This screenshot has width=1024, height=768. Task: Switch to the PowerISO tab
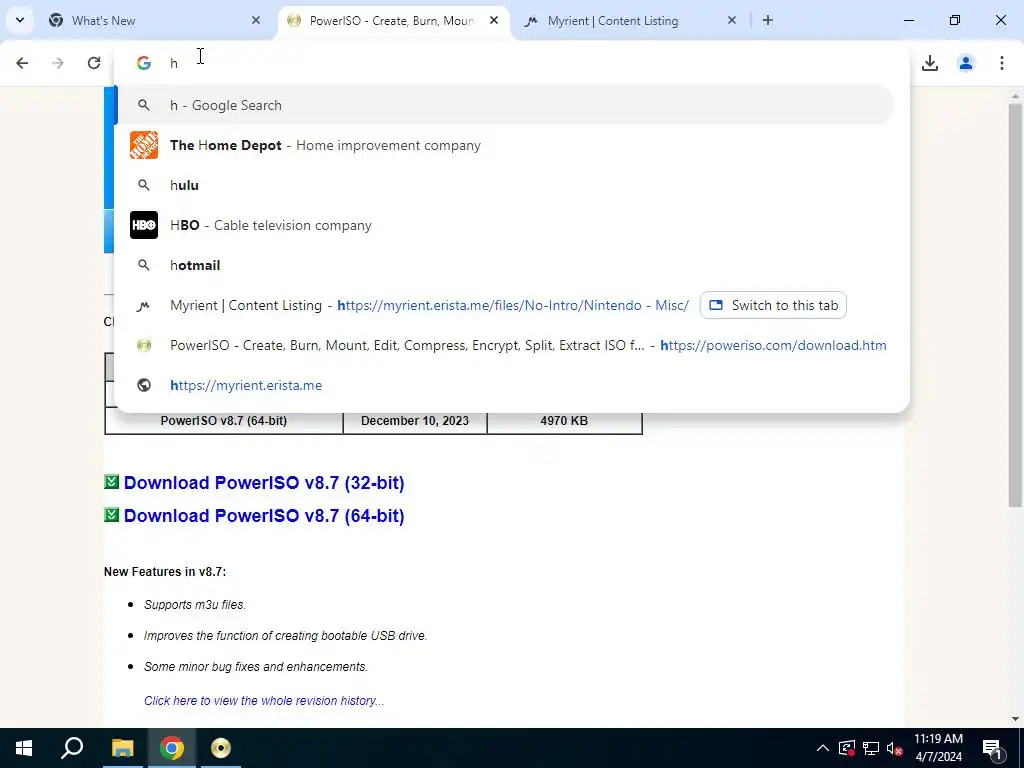pos(392,20)
